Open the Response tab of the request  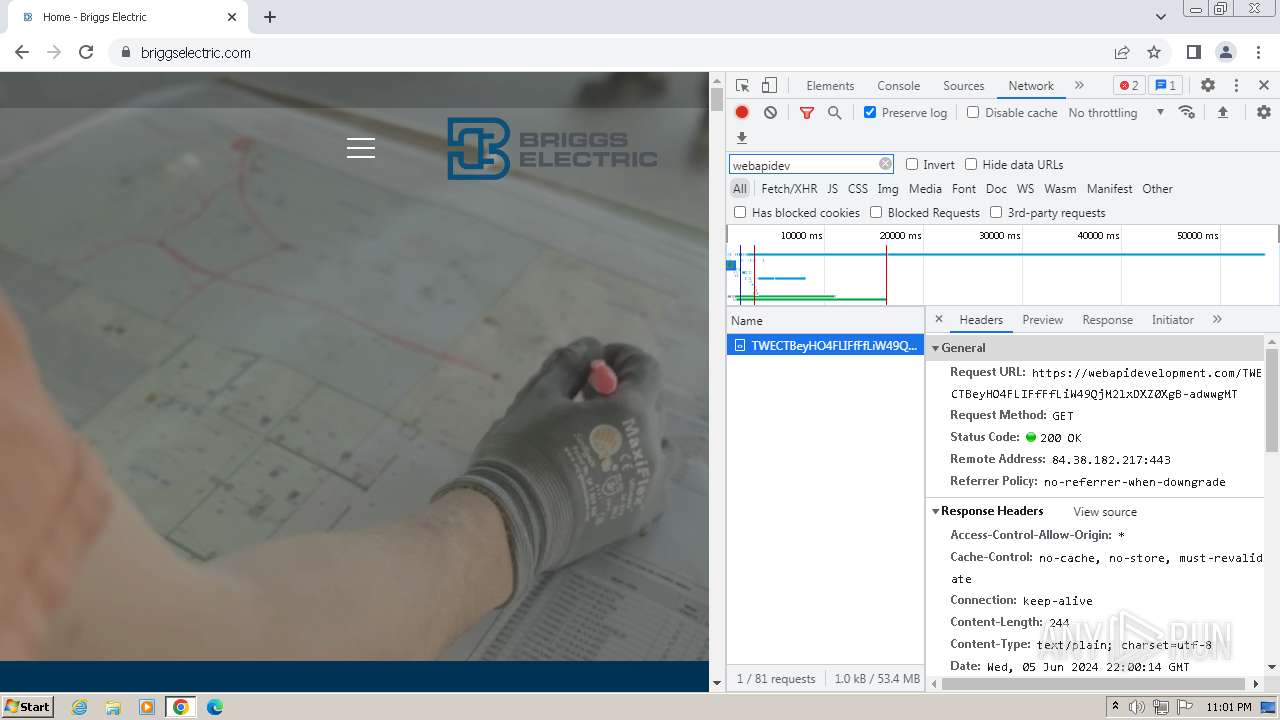click(x=1107, y=320)
